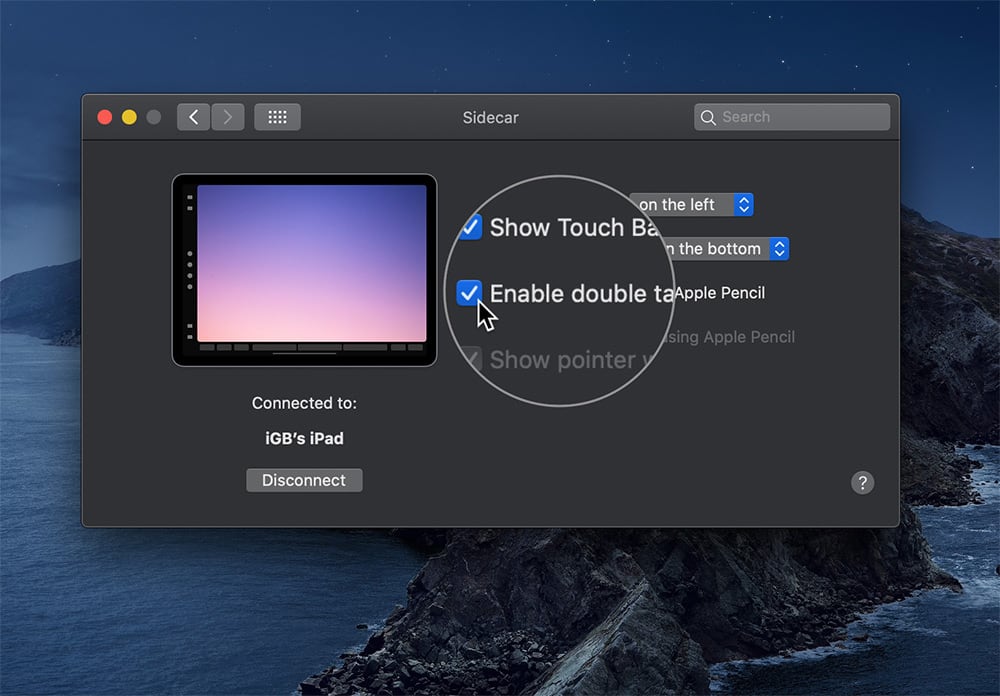Viewport: 1000px width, 696px height.
Task: Minimize the Sidecar preferences window
Action: pyautogui.click(x=129, y=116)
